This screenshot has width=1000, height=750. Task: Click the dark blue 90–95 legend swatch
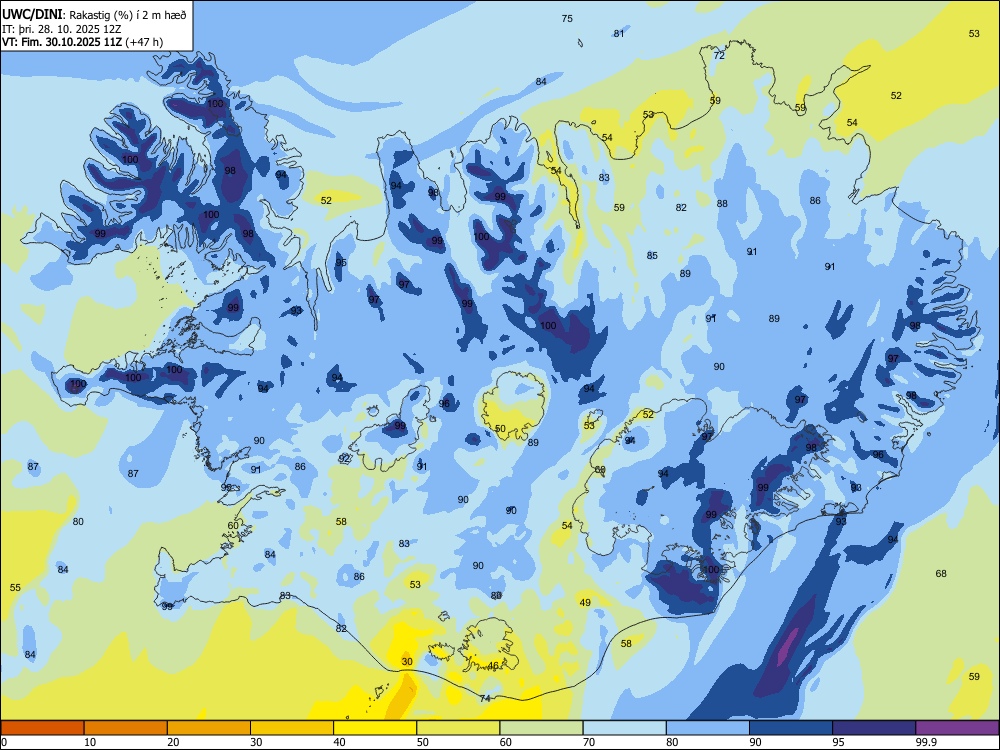coord(791,728)
